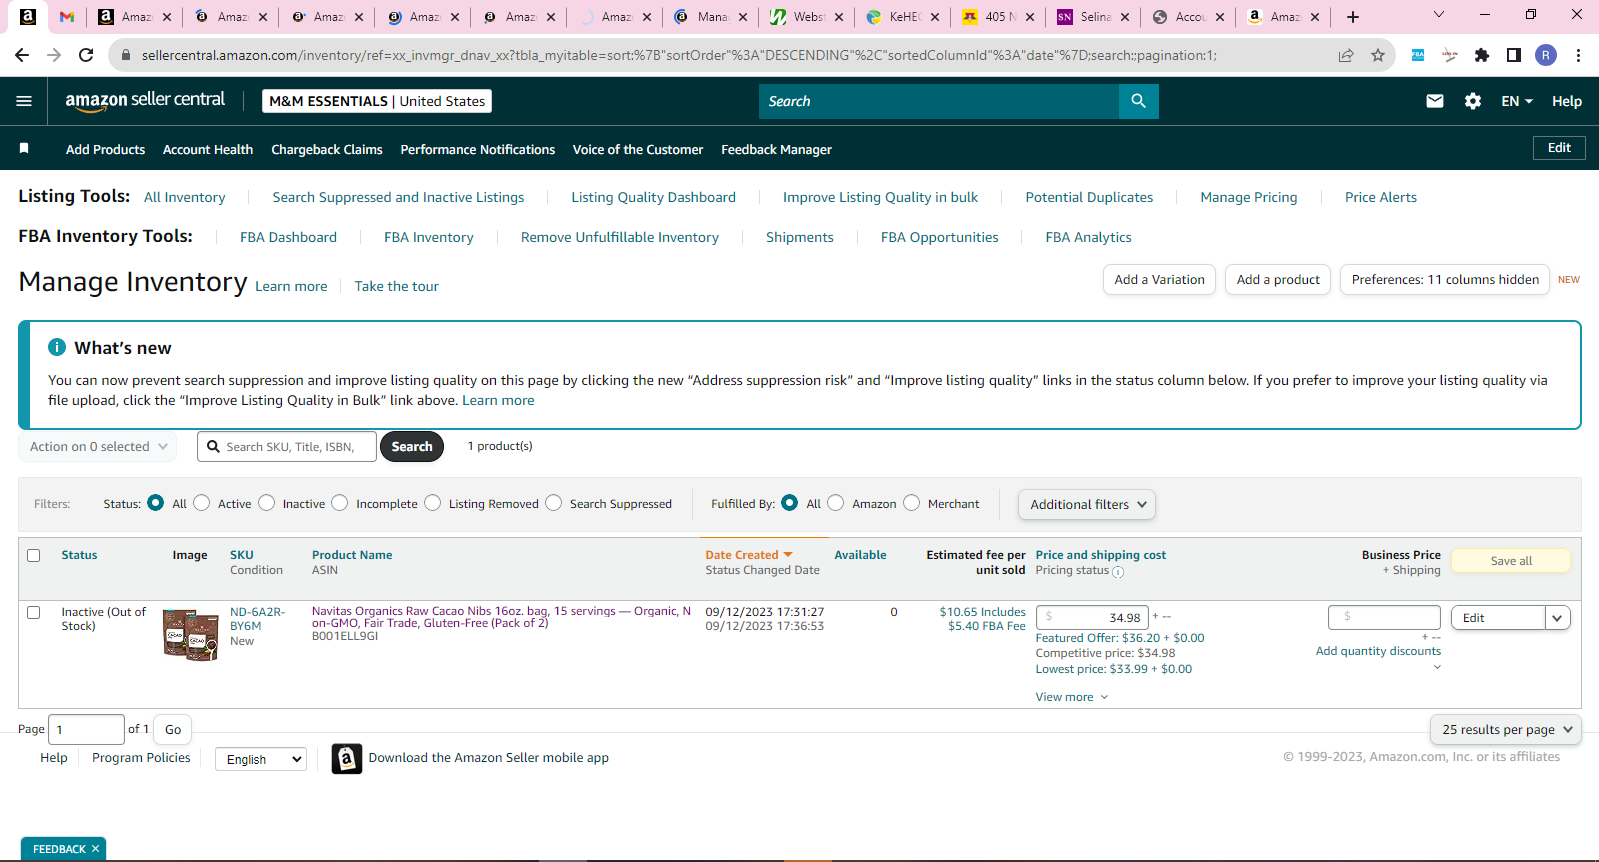Image resolution: width=1599 pixels, height=862 pixels.
Task: Open Account Health in navigation bar
Action: point(208,150)
